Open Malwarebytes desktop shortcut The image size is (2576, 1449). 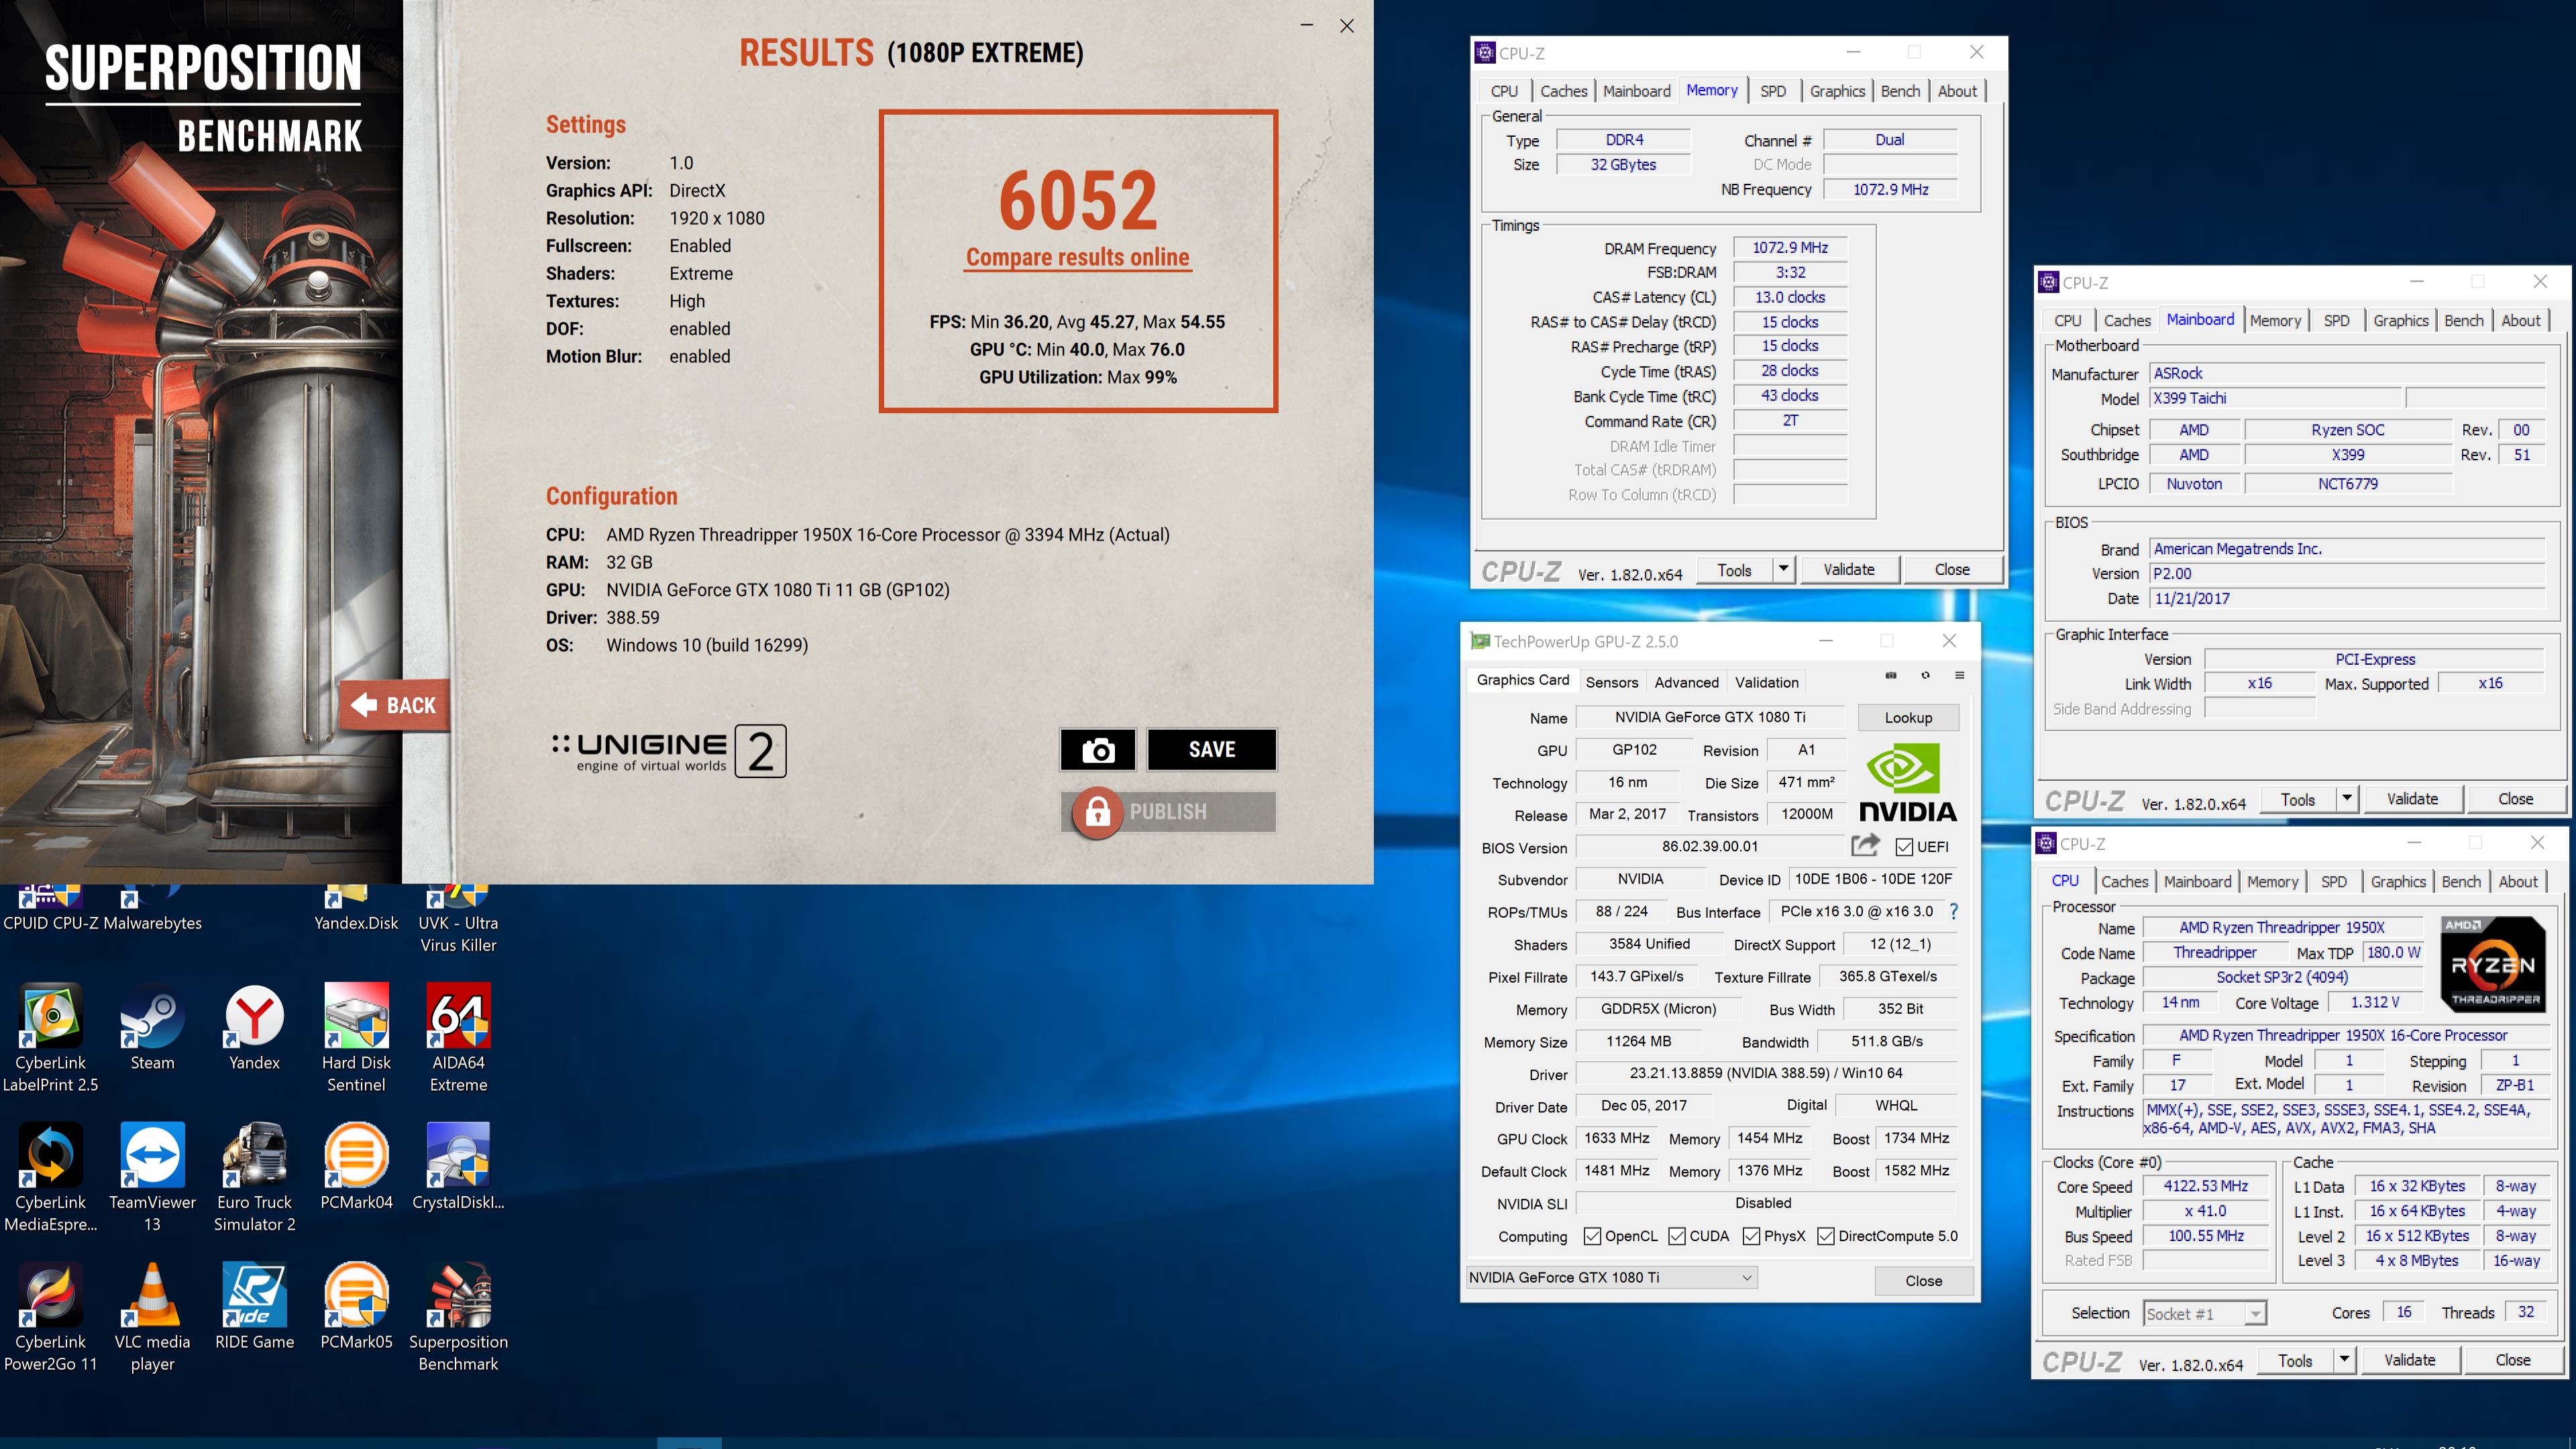click(152, 909)
